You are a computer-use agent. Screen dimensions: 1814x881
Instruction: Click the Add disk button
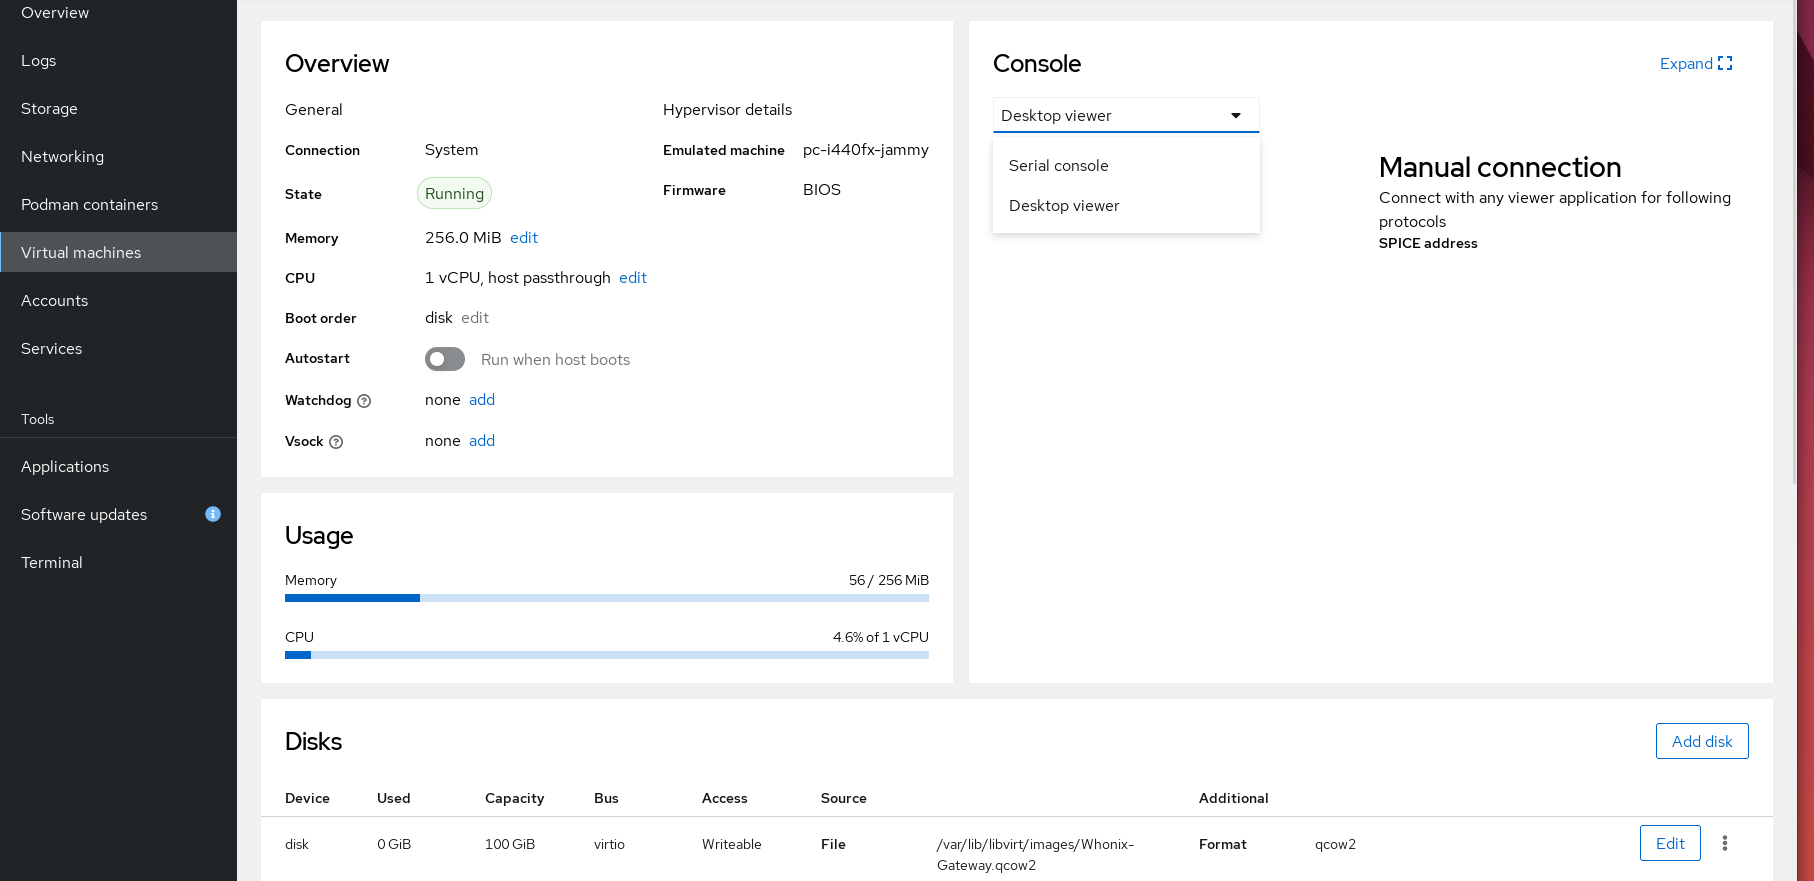(1701, 741)
